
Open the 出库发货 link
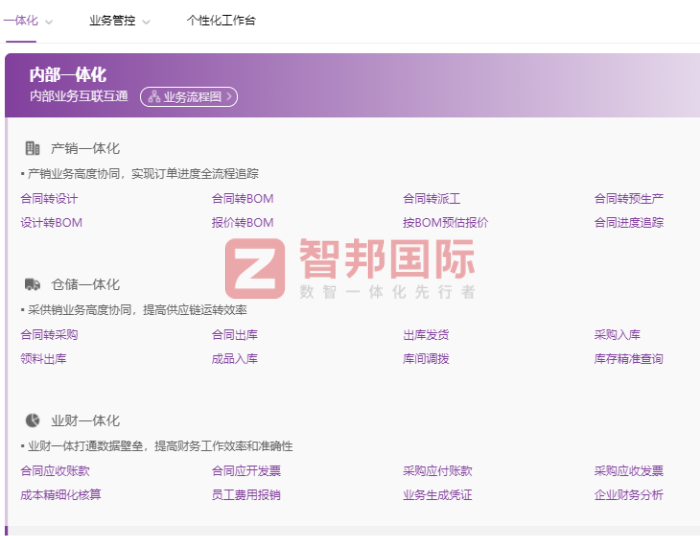[x=426, y=335]
